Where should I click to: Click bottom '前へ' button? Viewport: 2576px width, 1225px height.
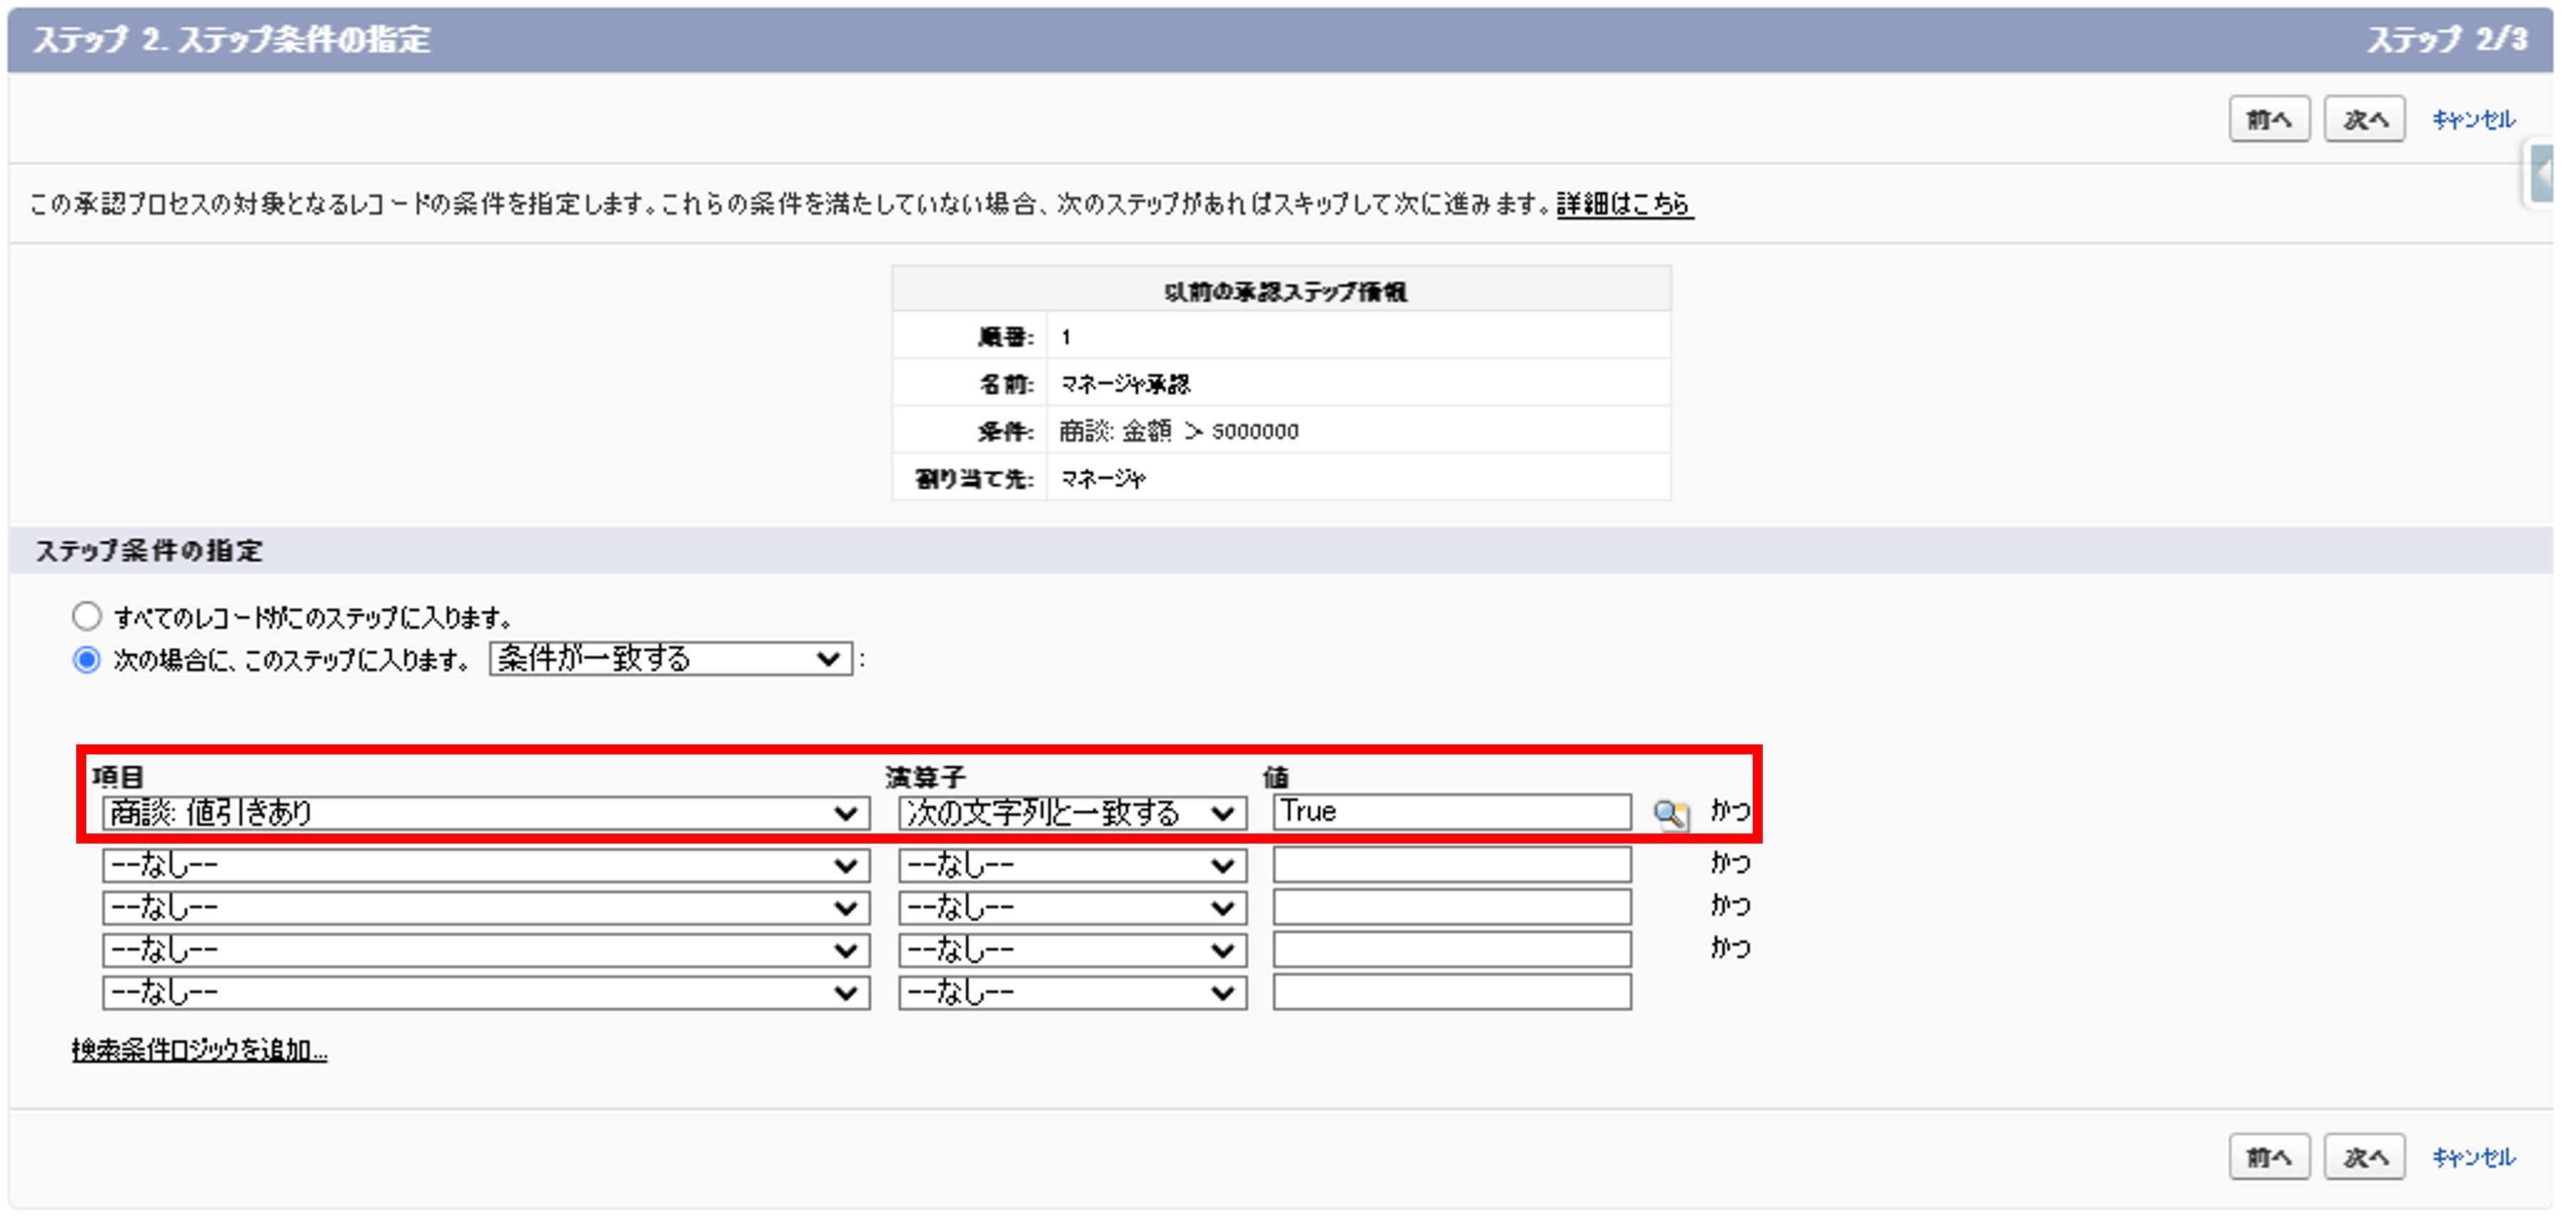pyautogui.click(x=2269, y=1158)
